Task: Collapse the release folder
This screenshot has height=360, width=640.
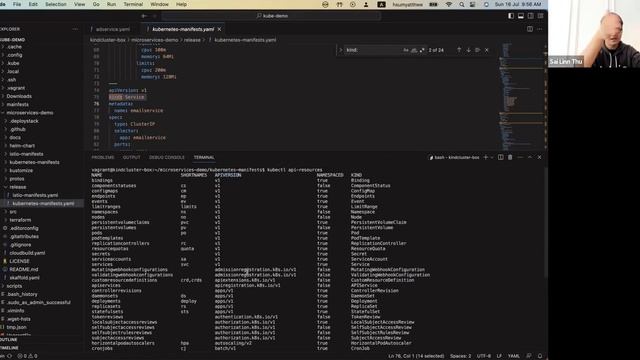Action: pyautogui.click(x=18, y=187)
